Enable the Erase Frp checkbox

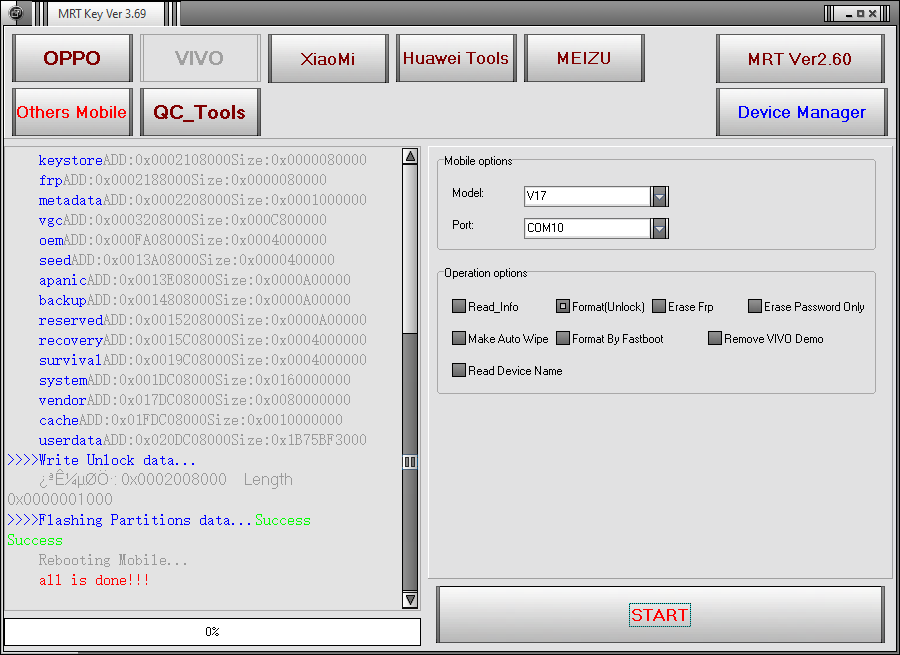pos(659,306)
